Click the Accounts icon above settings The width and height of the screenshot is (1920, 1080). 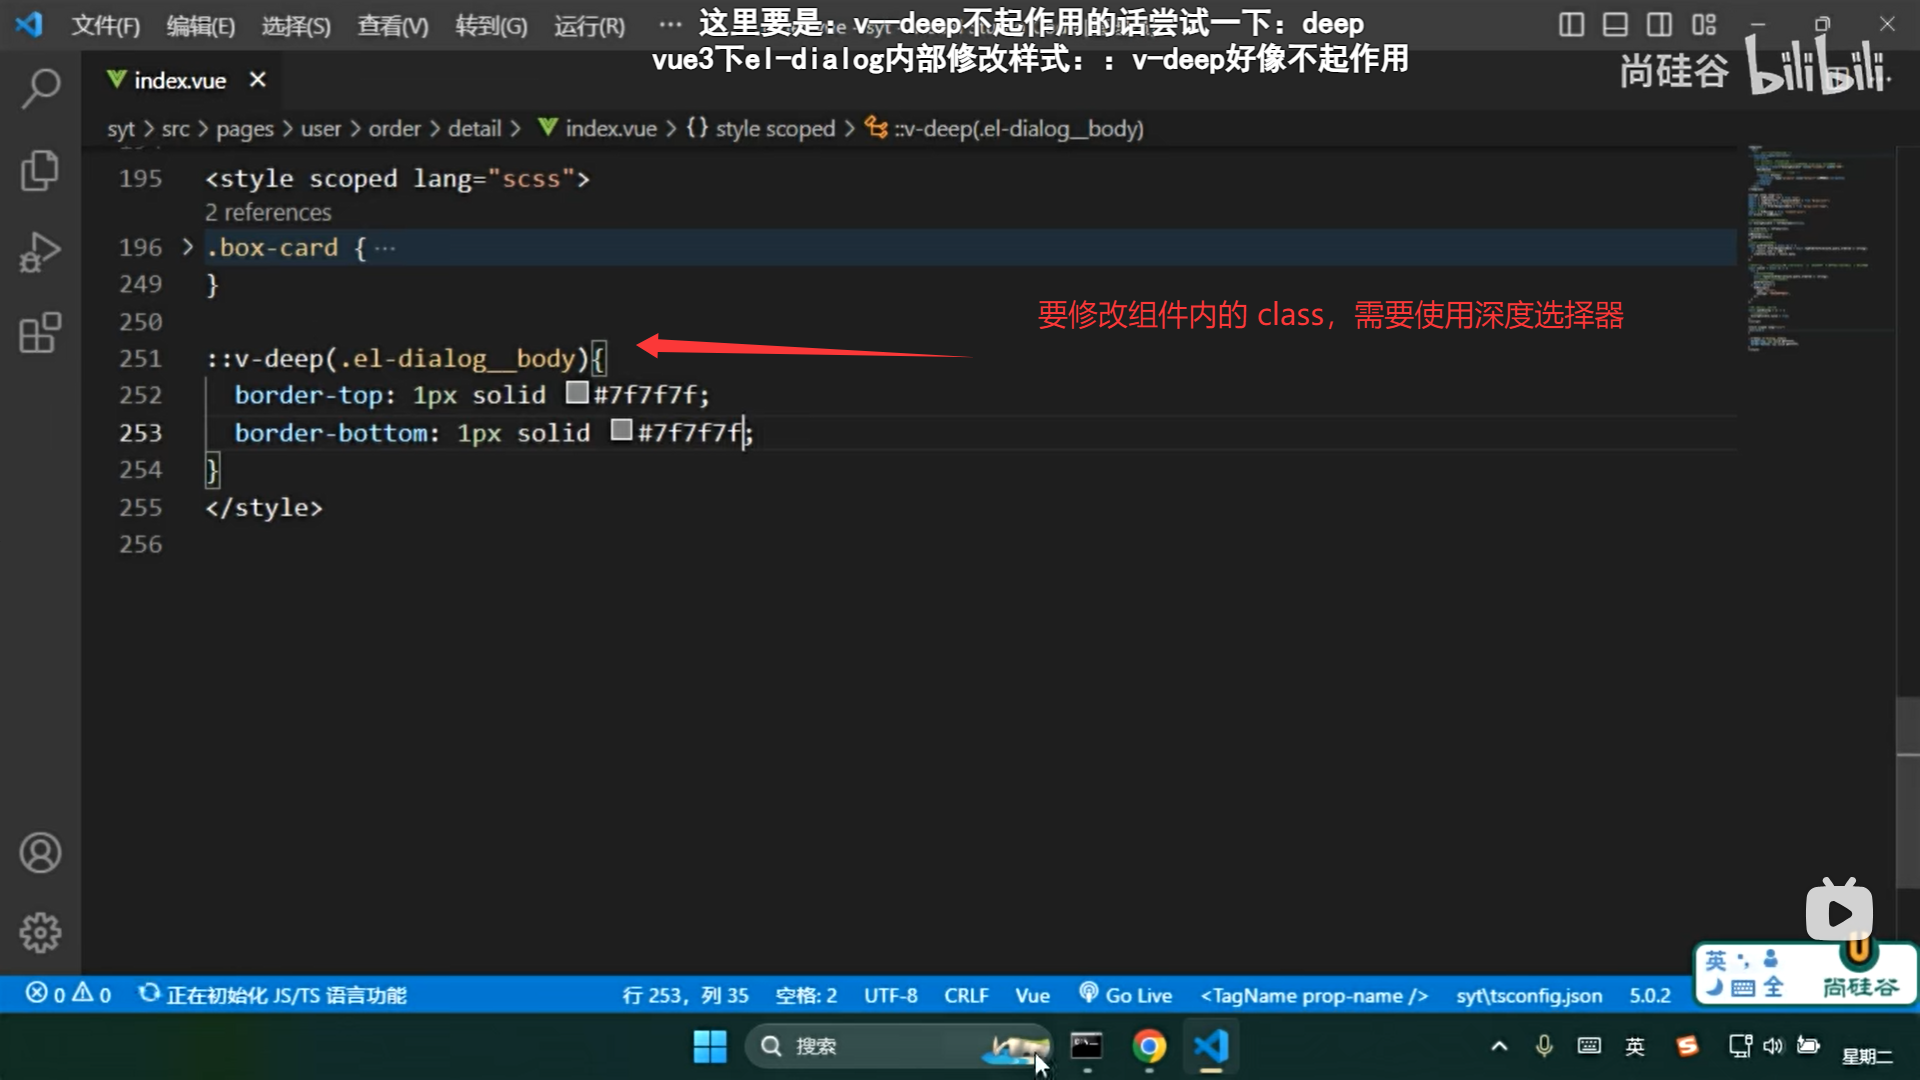click(x=40, y=853)
